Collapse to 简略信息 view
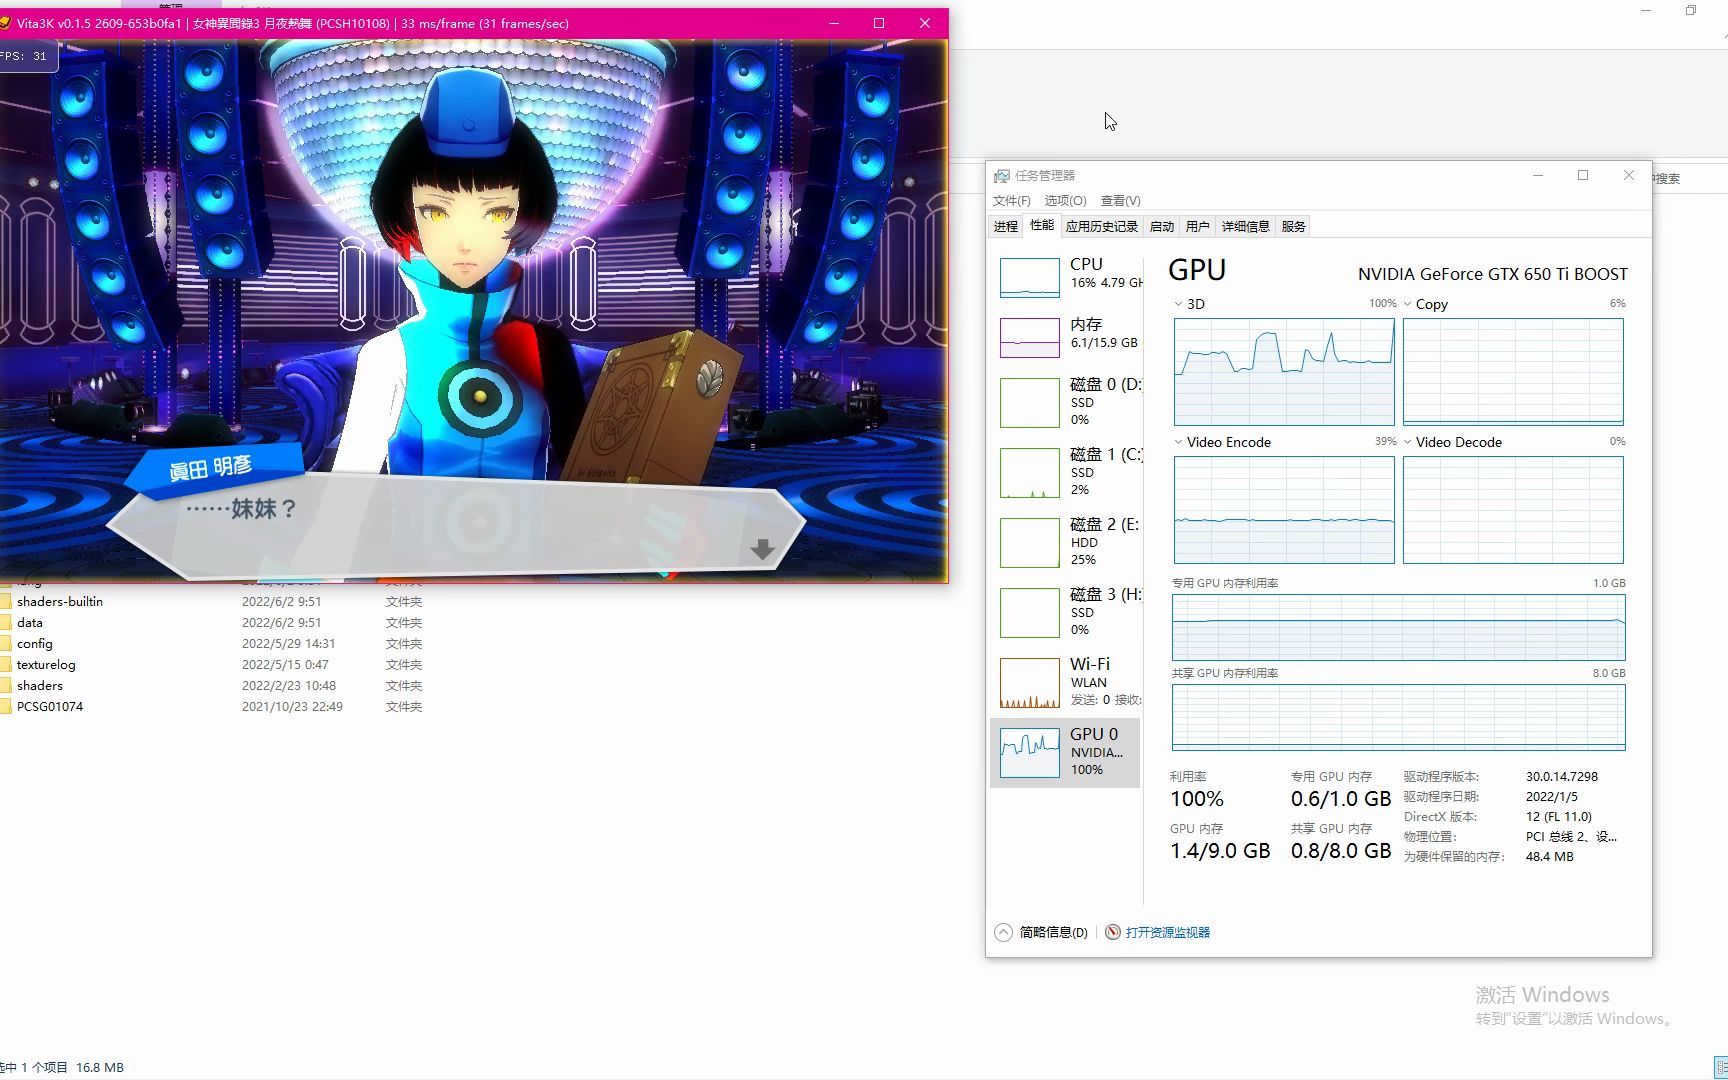This screenshot has height=1080, width=1728. pyautogui.click(x=1041, y=932)
